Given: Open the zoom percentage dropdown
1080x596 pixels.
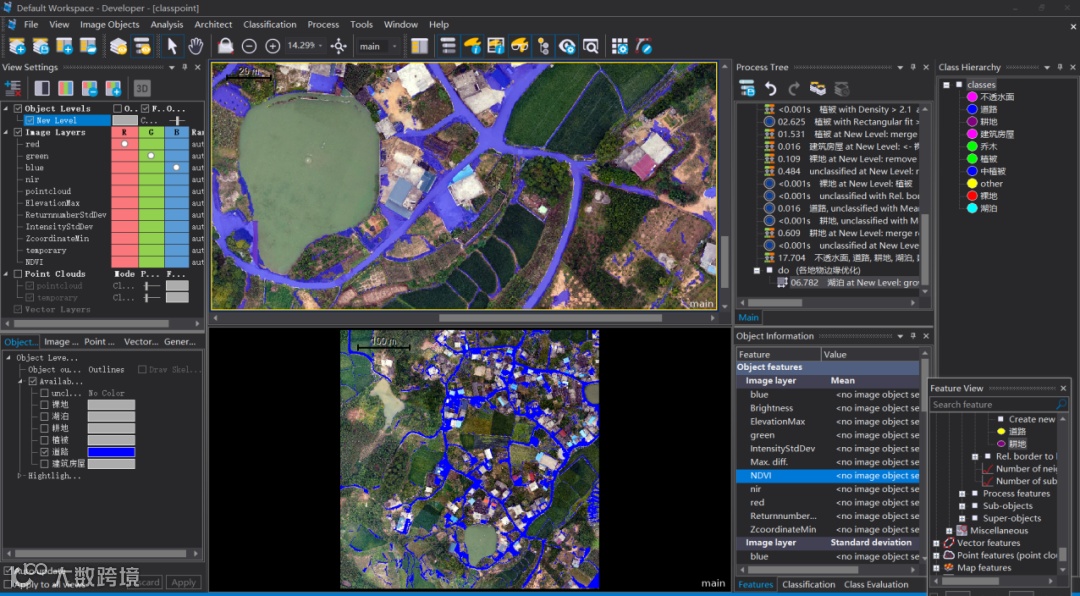Looking at the screenshot, I should 321,46.
